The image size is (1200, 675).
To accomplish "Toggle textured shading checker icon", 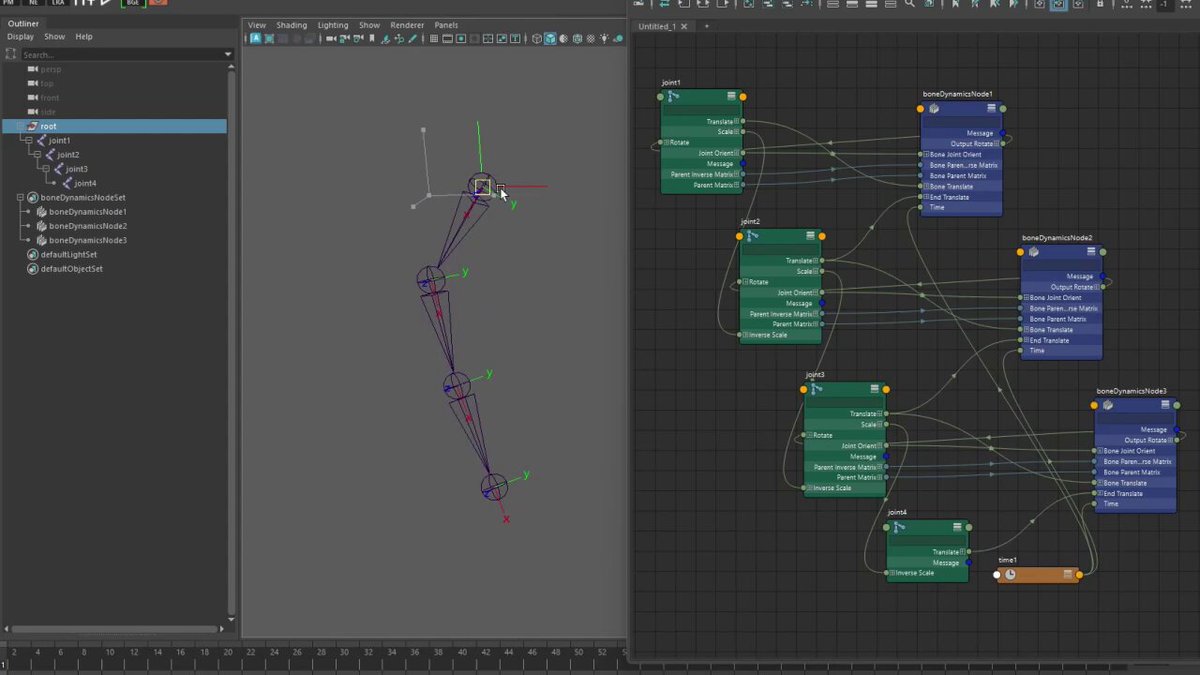I will (x=590, y=39).
